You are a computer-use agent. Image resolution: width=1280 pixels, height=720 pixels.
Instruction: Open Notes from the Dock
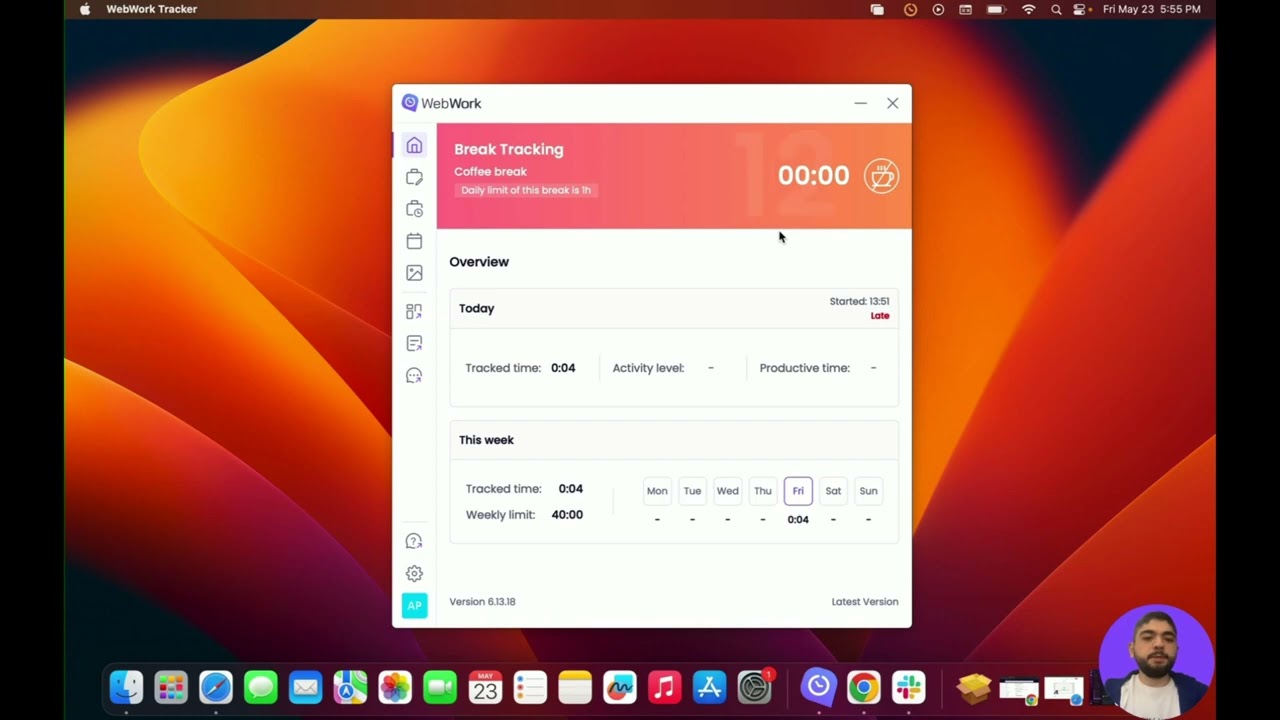click(x=575, y=687)
